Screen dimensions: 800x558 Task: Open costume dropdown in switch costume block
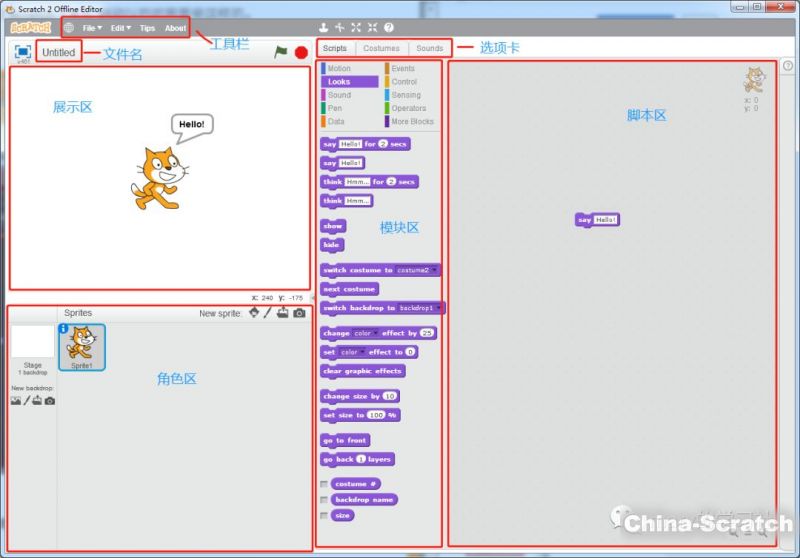tap(435, 270)
